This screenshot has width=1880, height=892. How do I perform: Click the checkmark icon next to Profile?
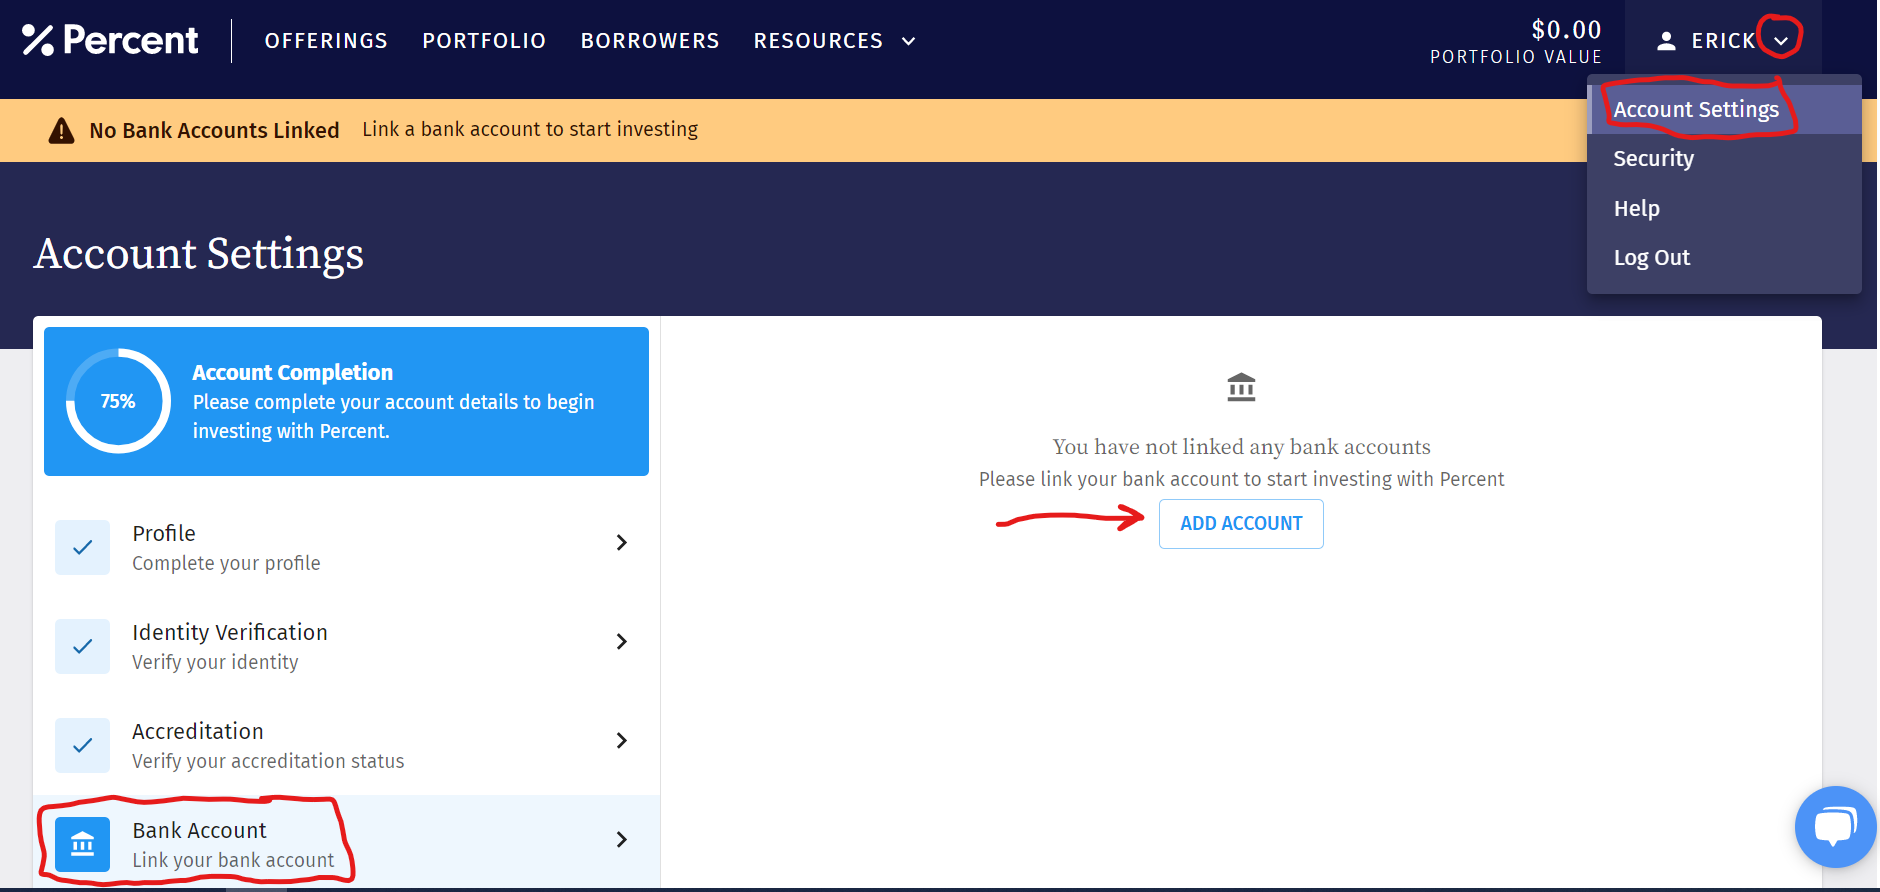click(x=83, y=547)
